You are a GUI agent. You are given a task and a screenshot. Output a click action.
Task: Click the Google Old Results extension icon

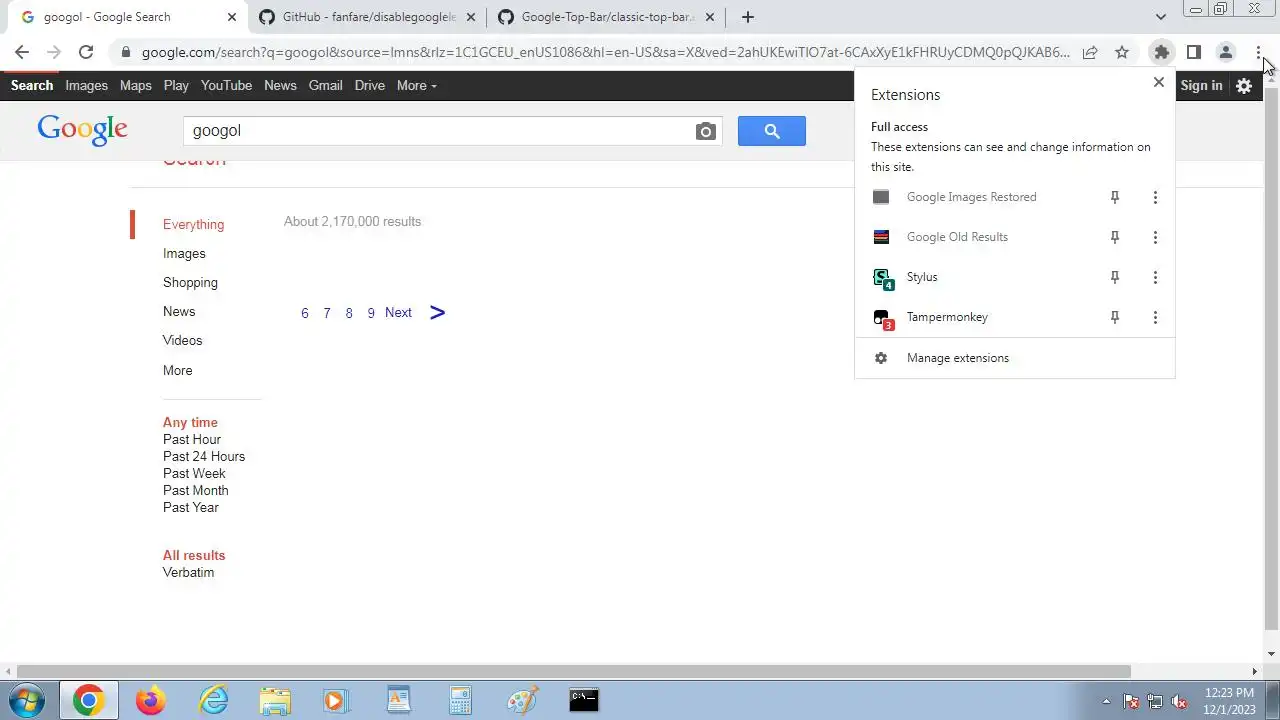coord(881,237)
